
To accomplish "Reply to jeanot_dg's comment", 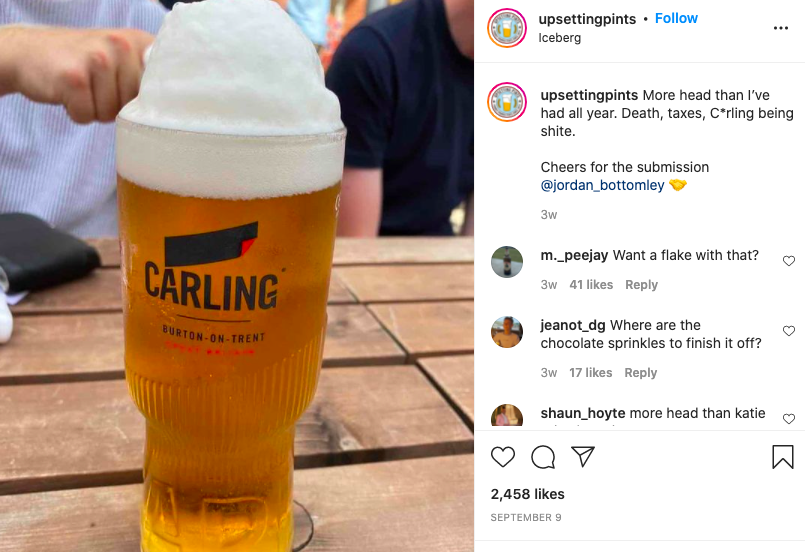I will click(640, 372).
